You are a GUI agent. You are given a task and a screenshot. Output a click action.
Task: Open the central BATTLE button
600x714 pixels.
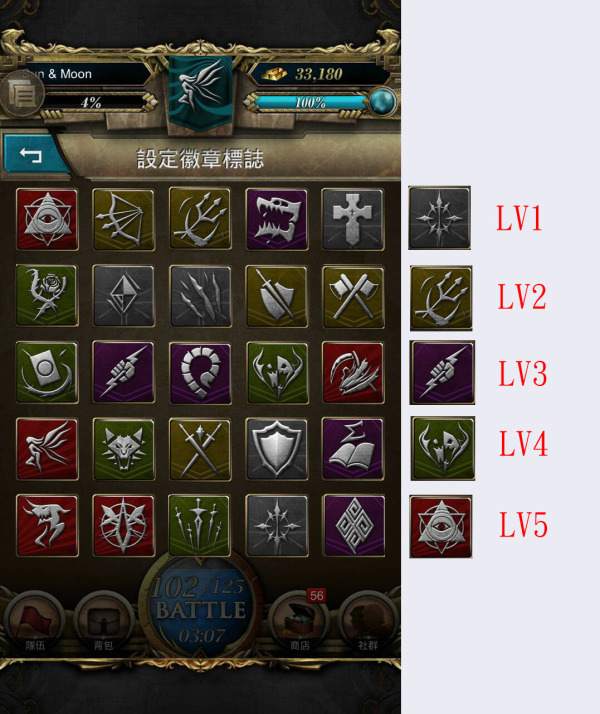tap(200, 608)
